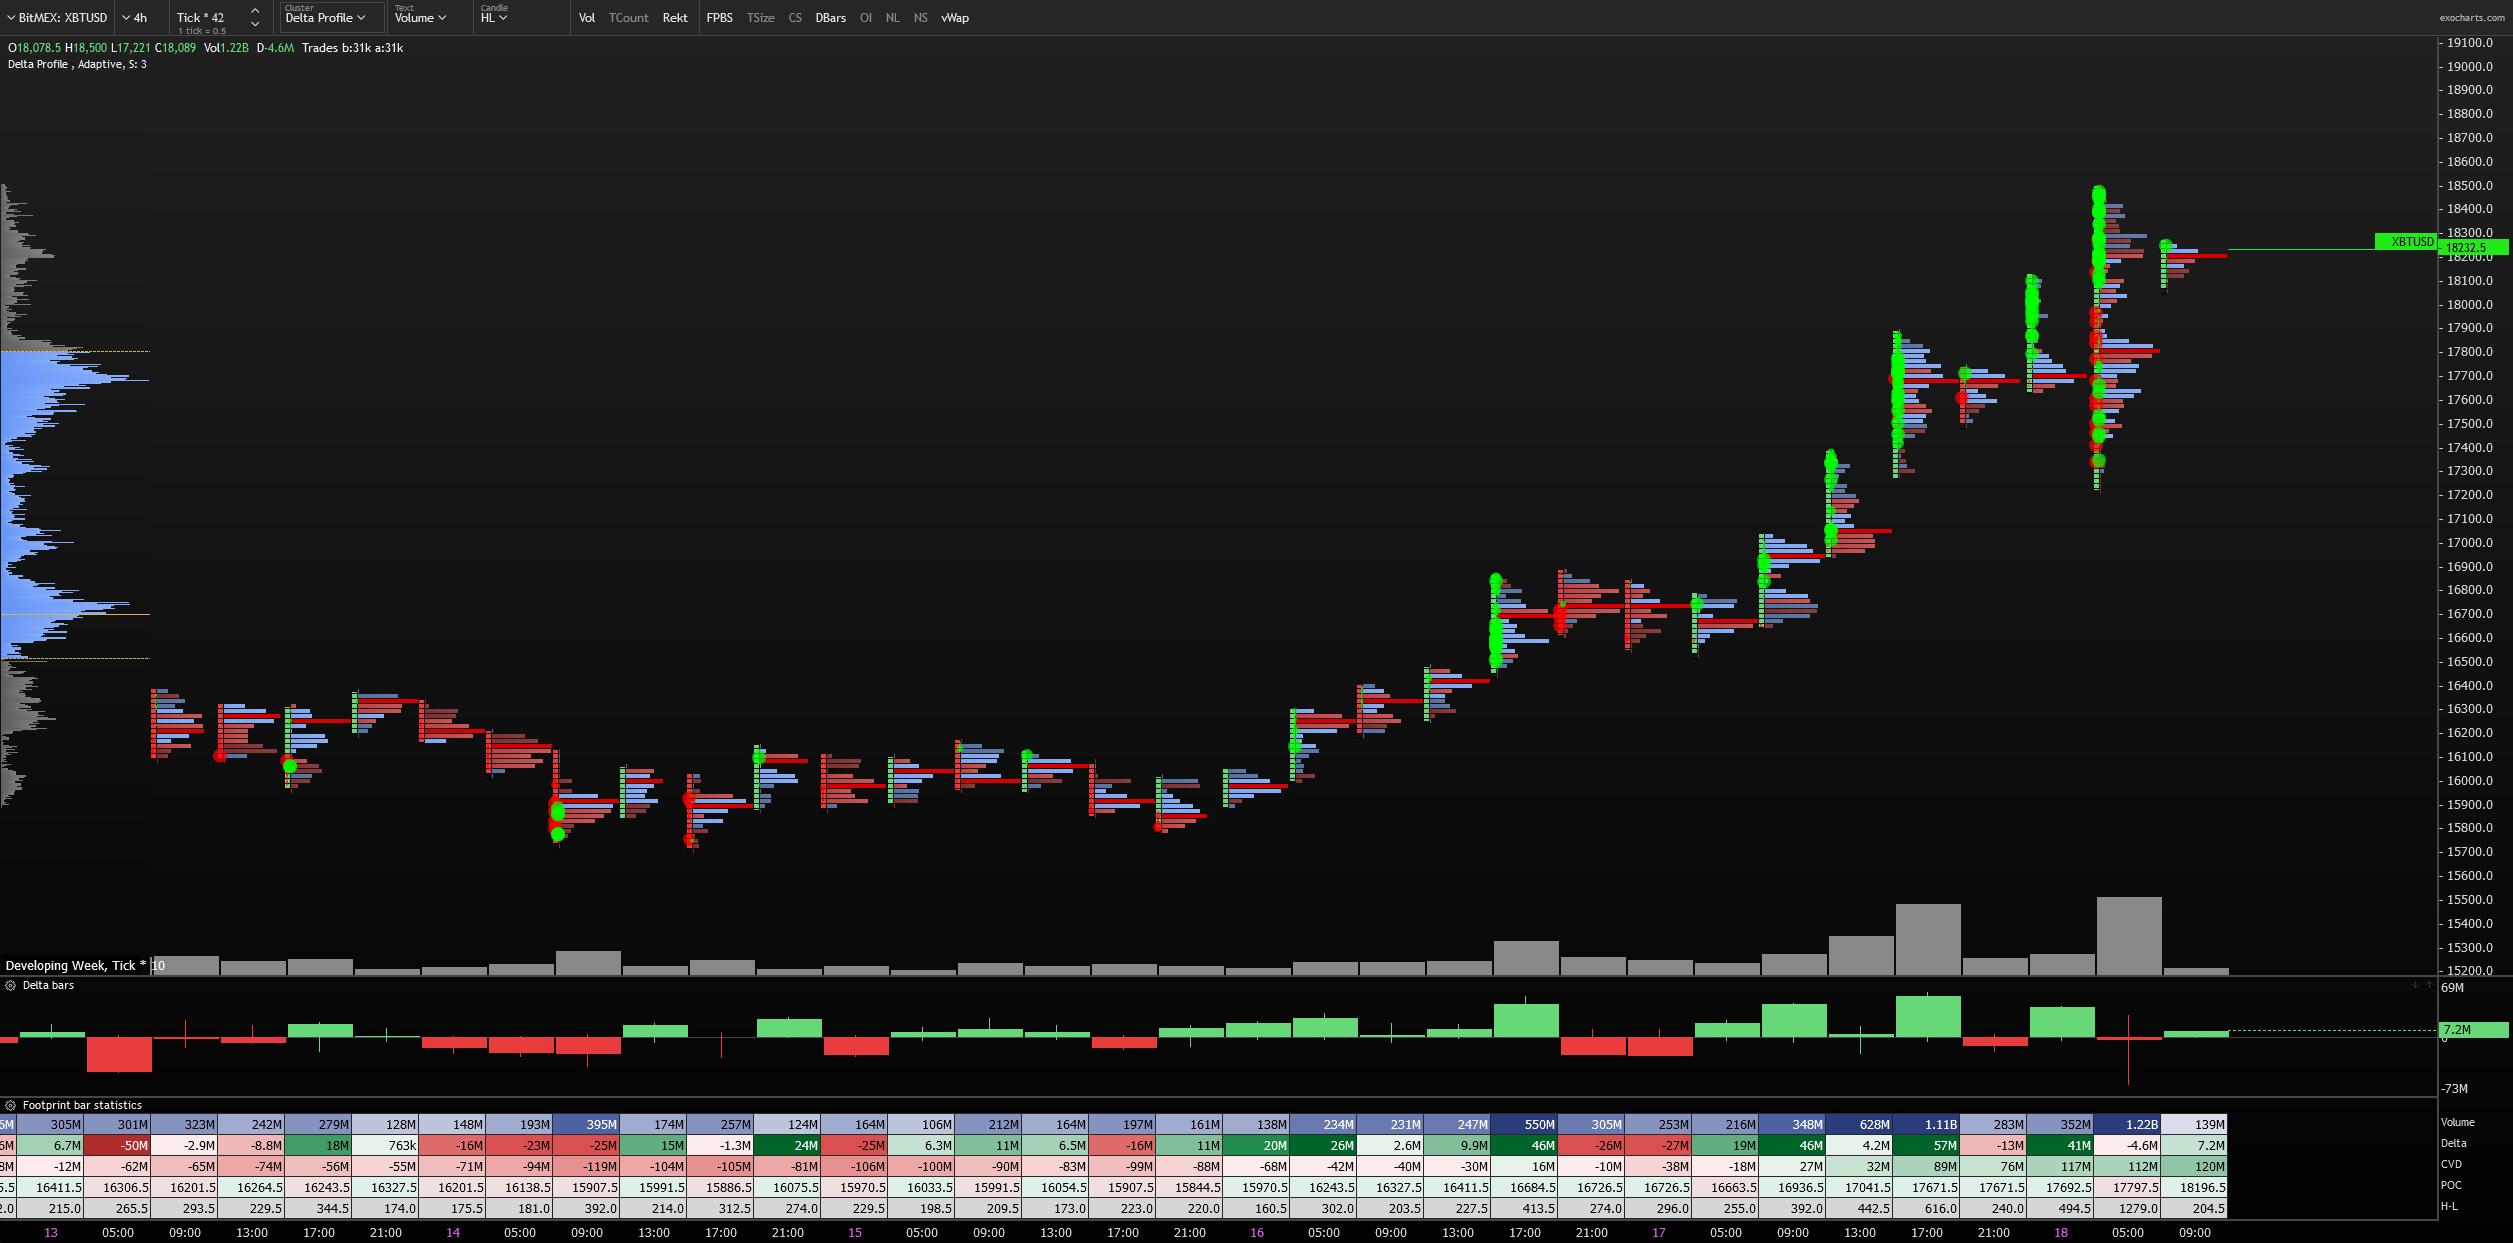This screenshot has width=2513, height=1243.
Task: Toggle the CS display
Action: 795,17
